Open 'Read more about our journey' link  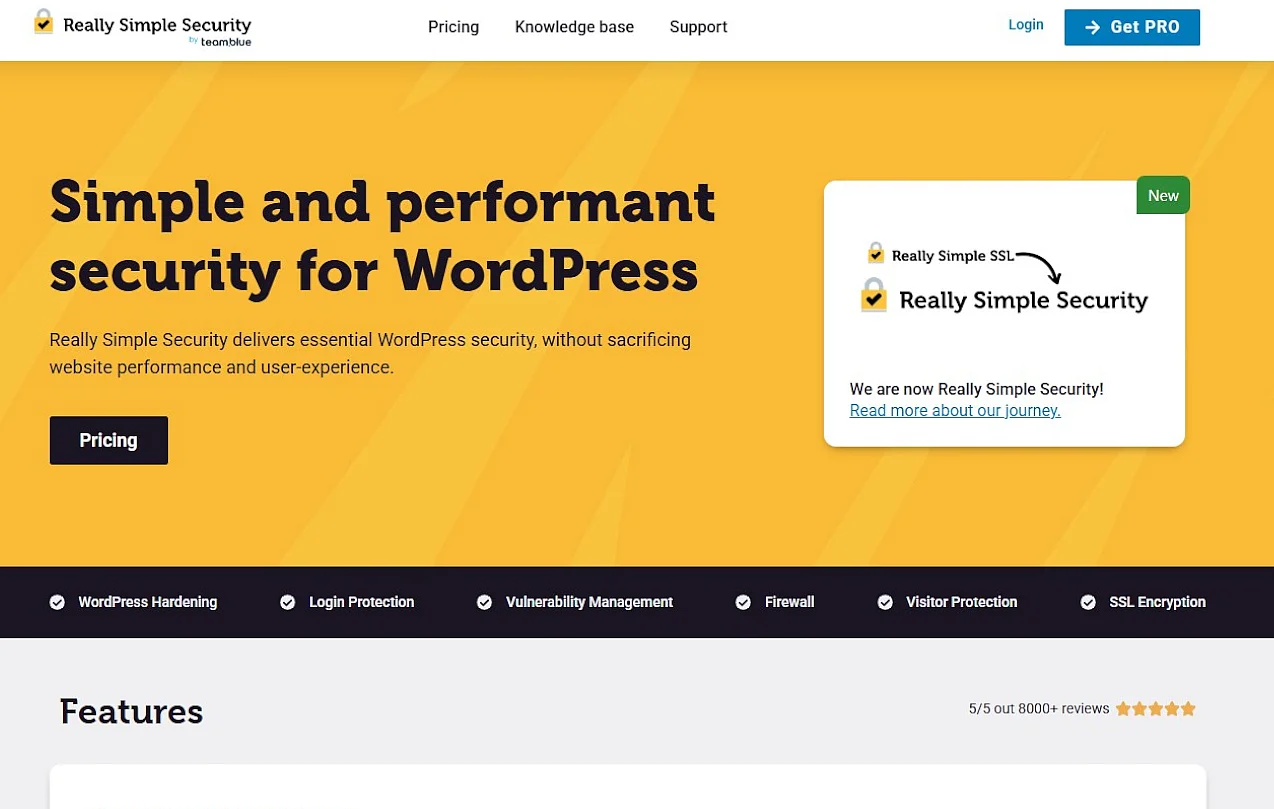point(955,411)
